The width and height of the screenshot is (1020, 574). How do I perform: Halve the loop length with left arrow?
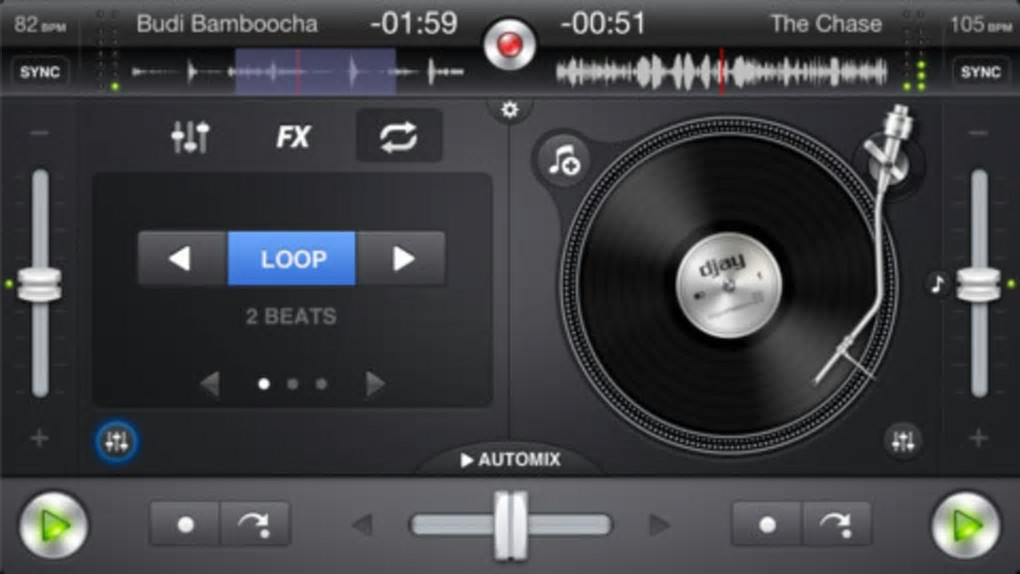point(182,258)
